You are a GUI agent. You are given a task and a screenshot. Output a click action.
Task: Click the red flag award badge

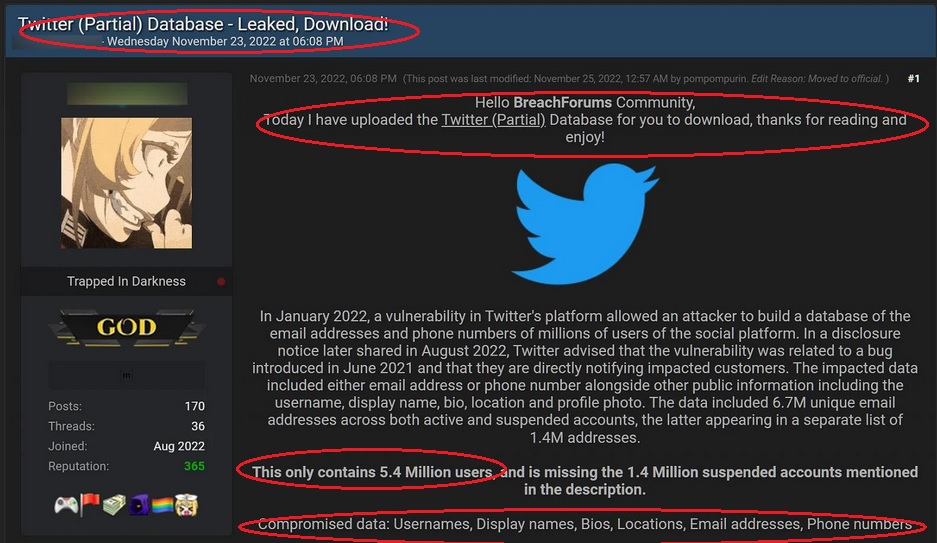point(90,505)
